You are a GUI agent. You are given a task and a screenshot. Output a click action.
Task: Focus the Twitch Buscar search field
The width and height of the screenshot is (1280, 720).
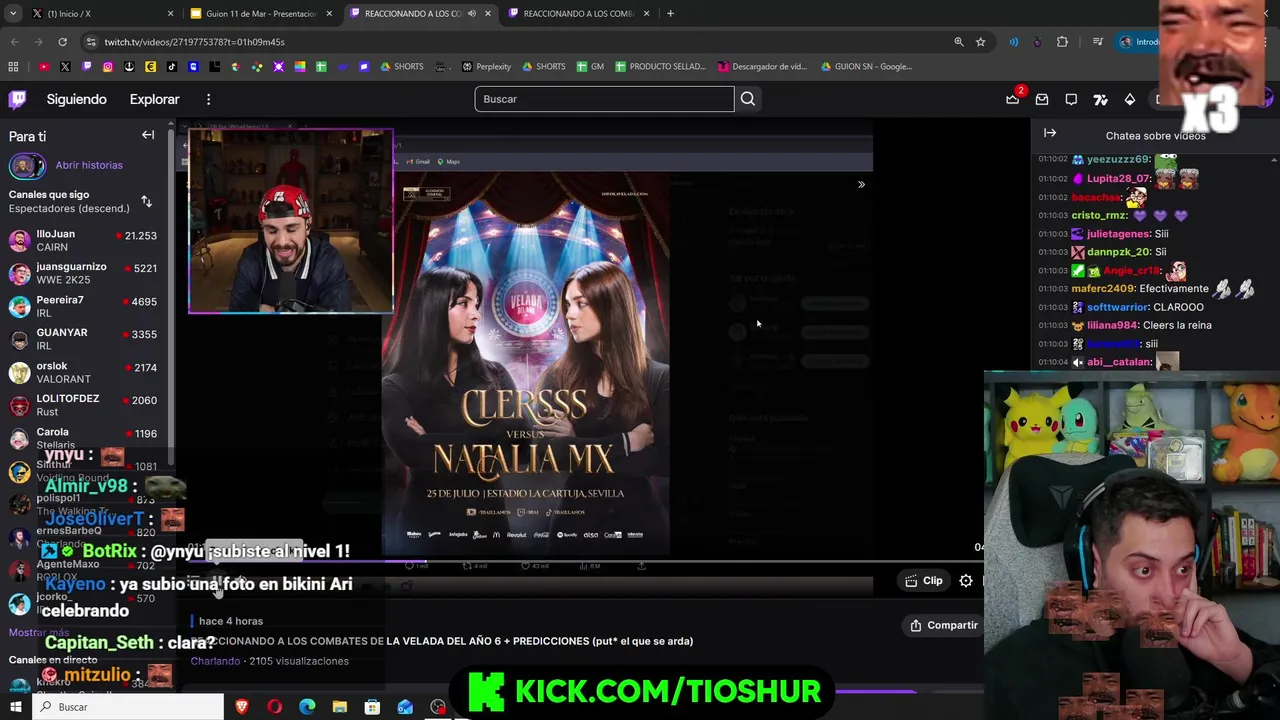[604, 99]
